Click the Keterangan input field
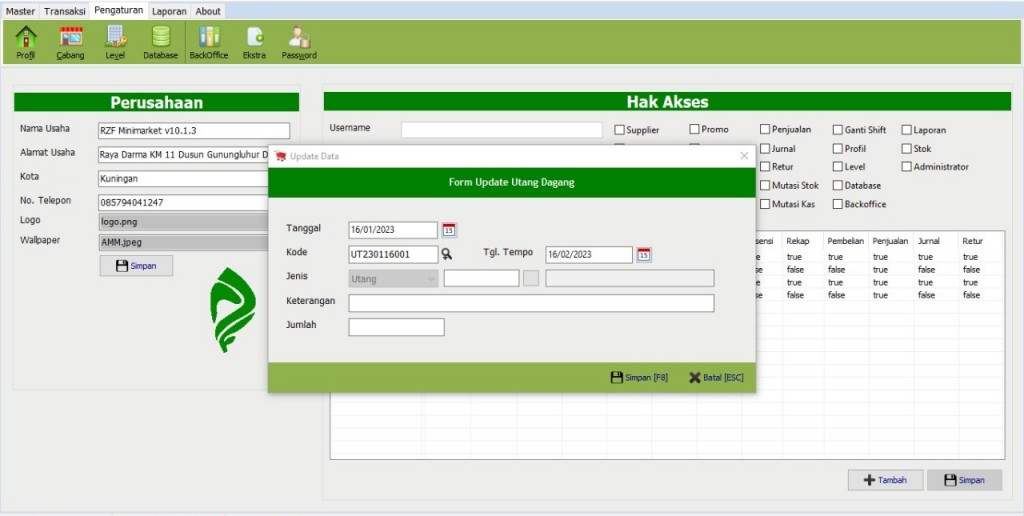1024x516 pixels. [x=531, y=303]
